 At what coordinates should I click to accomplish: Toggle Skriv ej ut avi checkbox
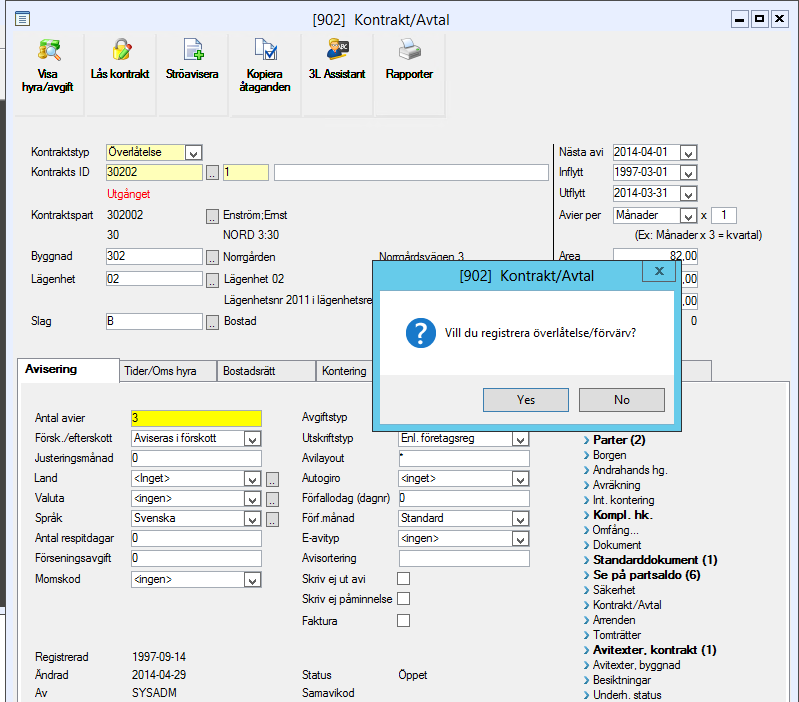tap(403, 579)
